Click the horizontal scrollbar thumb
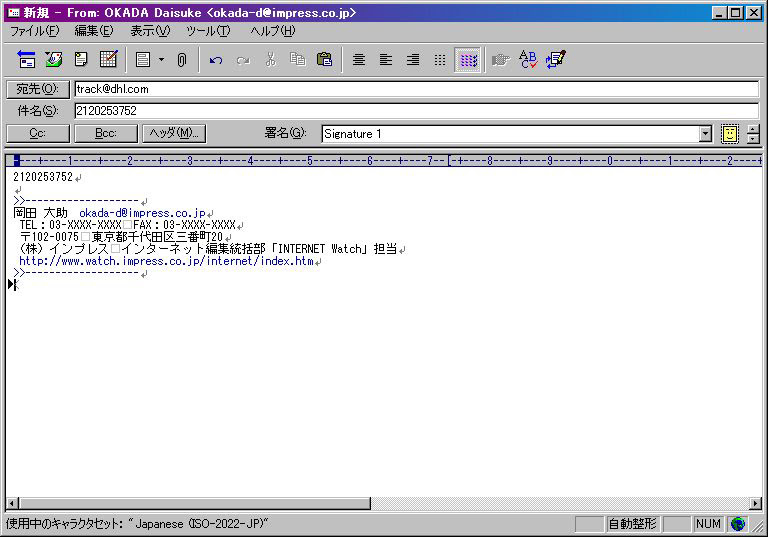This screenshot has width=768, height=537. click(x=195, y=503)
